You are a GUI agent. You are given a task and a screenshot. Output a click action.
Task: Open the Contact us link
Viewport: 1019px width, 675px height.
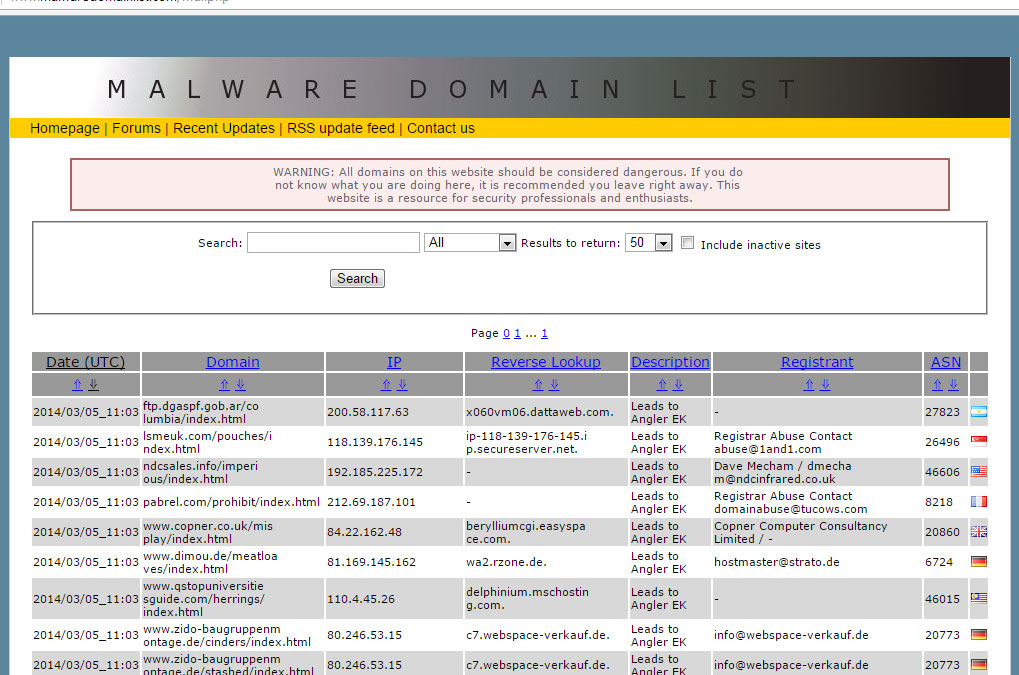point(441,128)
